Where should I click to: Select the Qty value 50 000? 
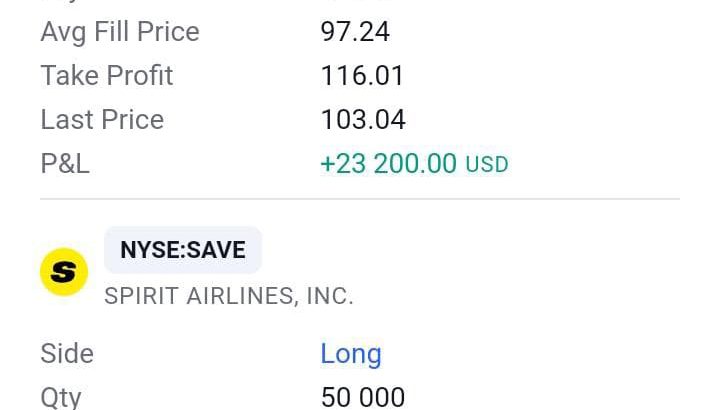coord(363,398)
